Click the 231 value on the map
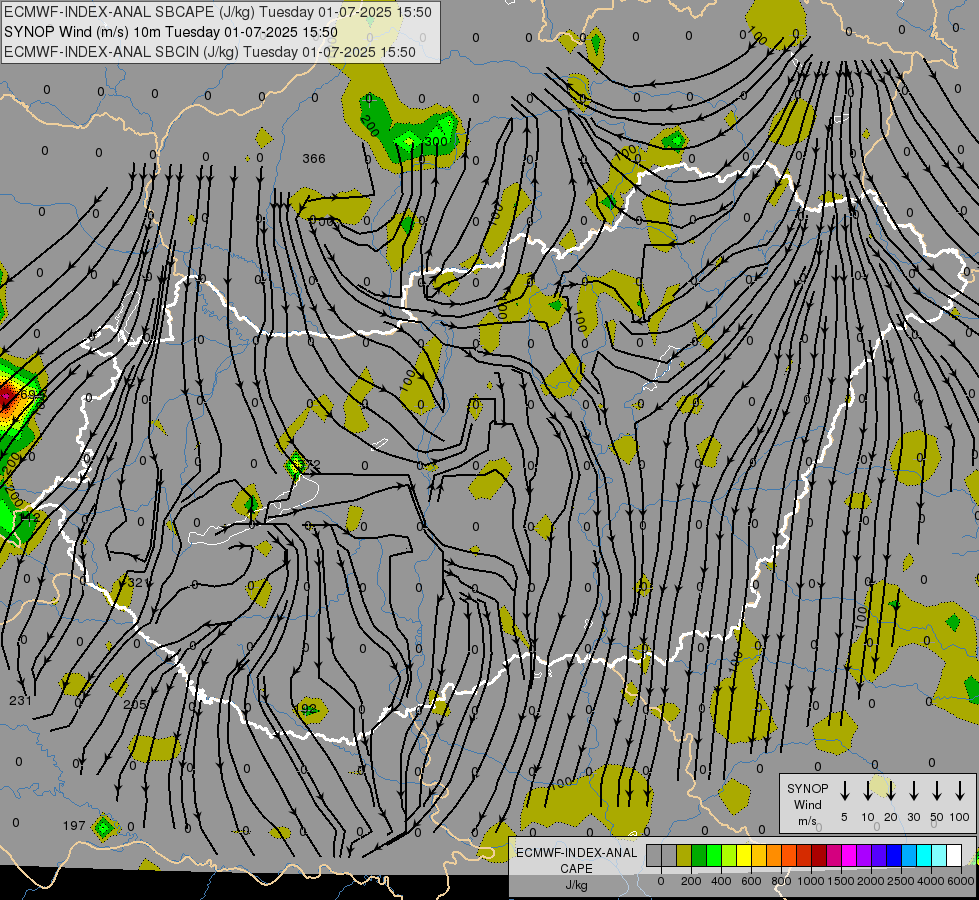This screenshot has height=900, width=979. coord(21,700)
